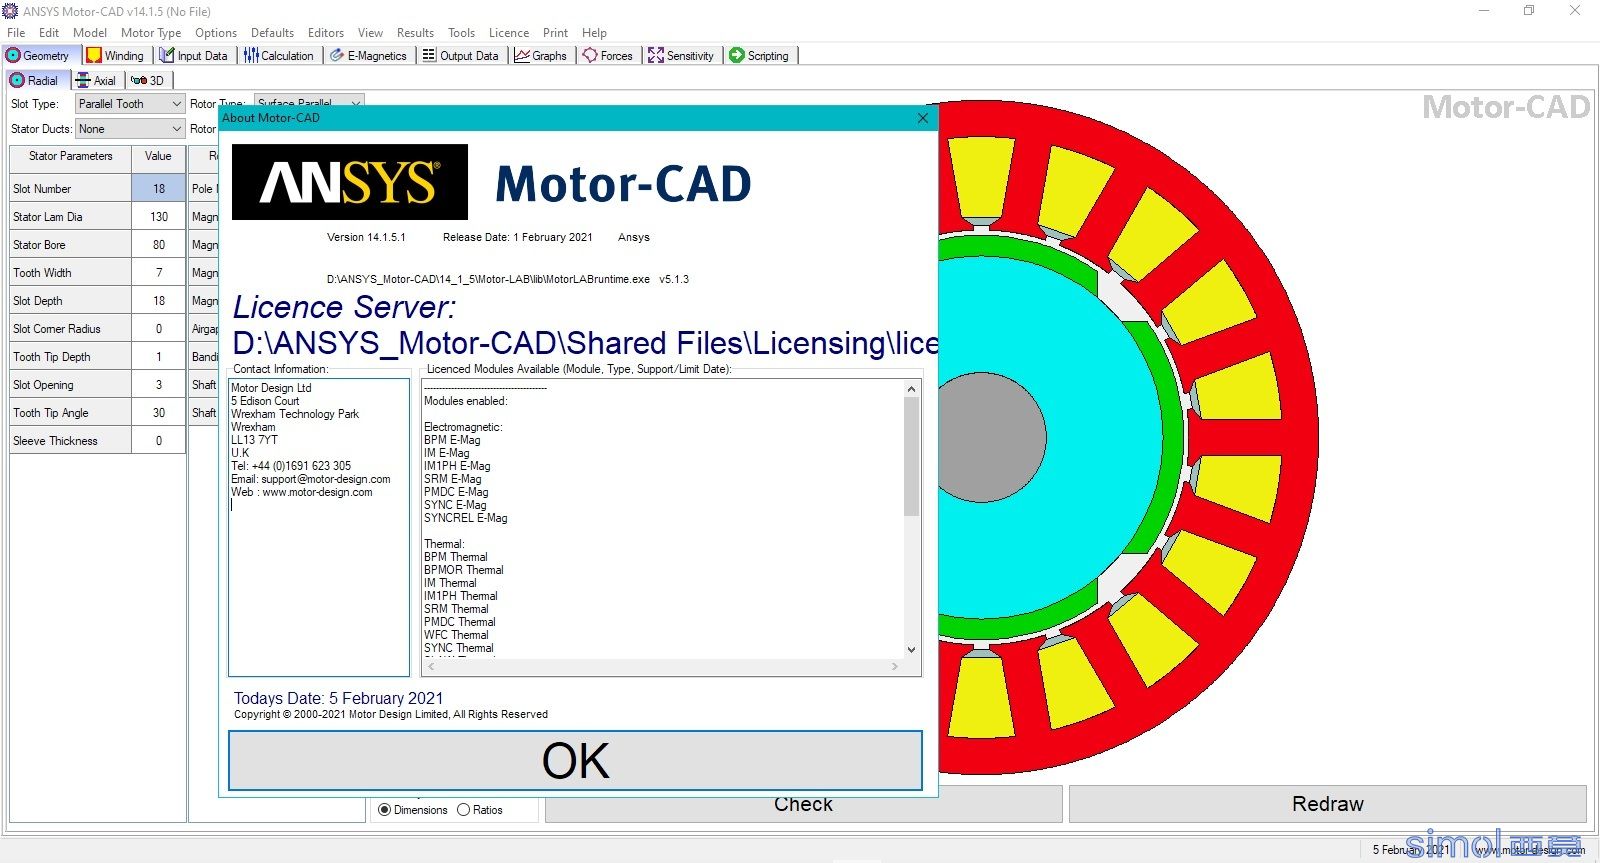Open the Licence menu

coord(509,33)
